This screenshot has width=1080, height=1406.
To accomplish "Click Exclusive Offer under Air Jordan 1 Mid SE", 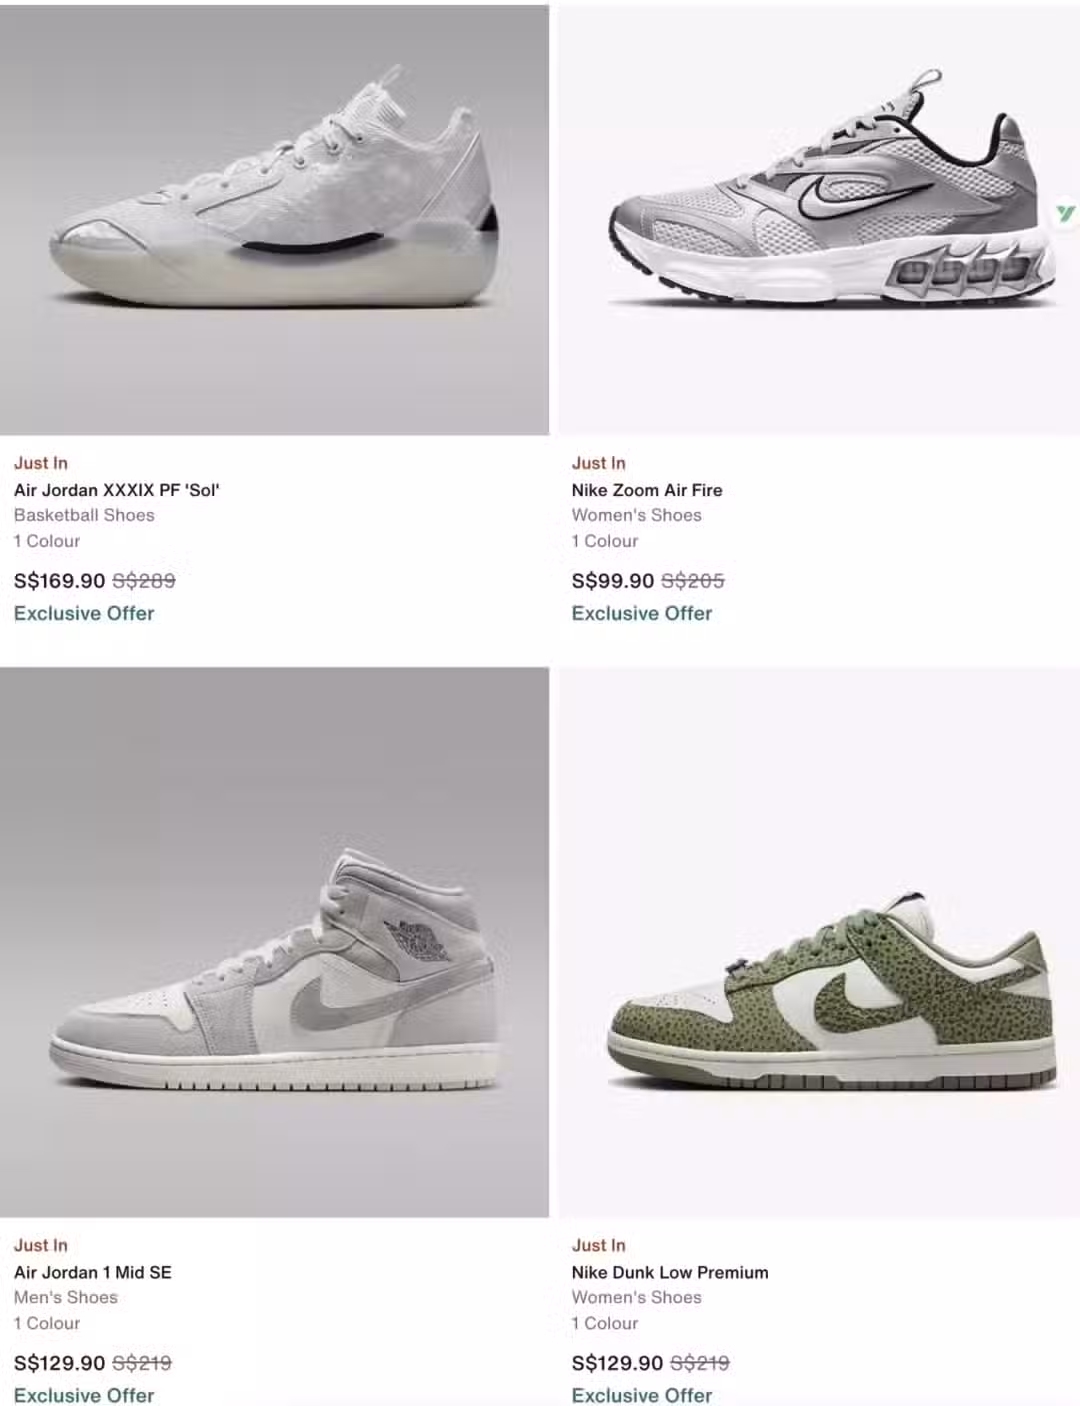I will coord(84,1395).
